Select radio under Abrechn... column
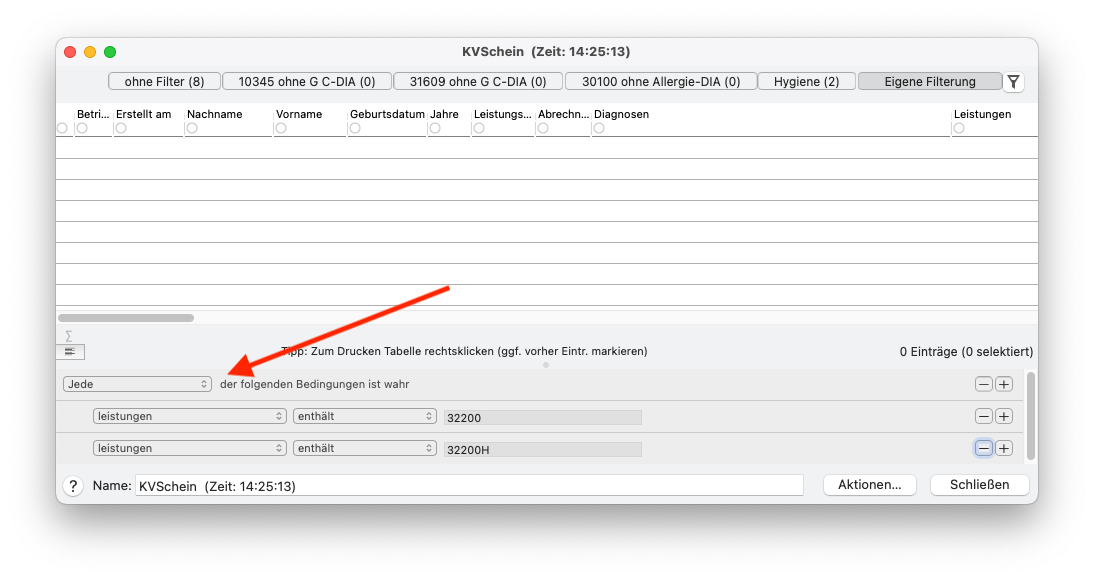This screenshot has height=578, width=1094. click(x=543, y=128)
